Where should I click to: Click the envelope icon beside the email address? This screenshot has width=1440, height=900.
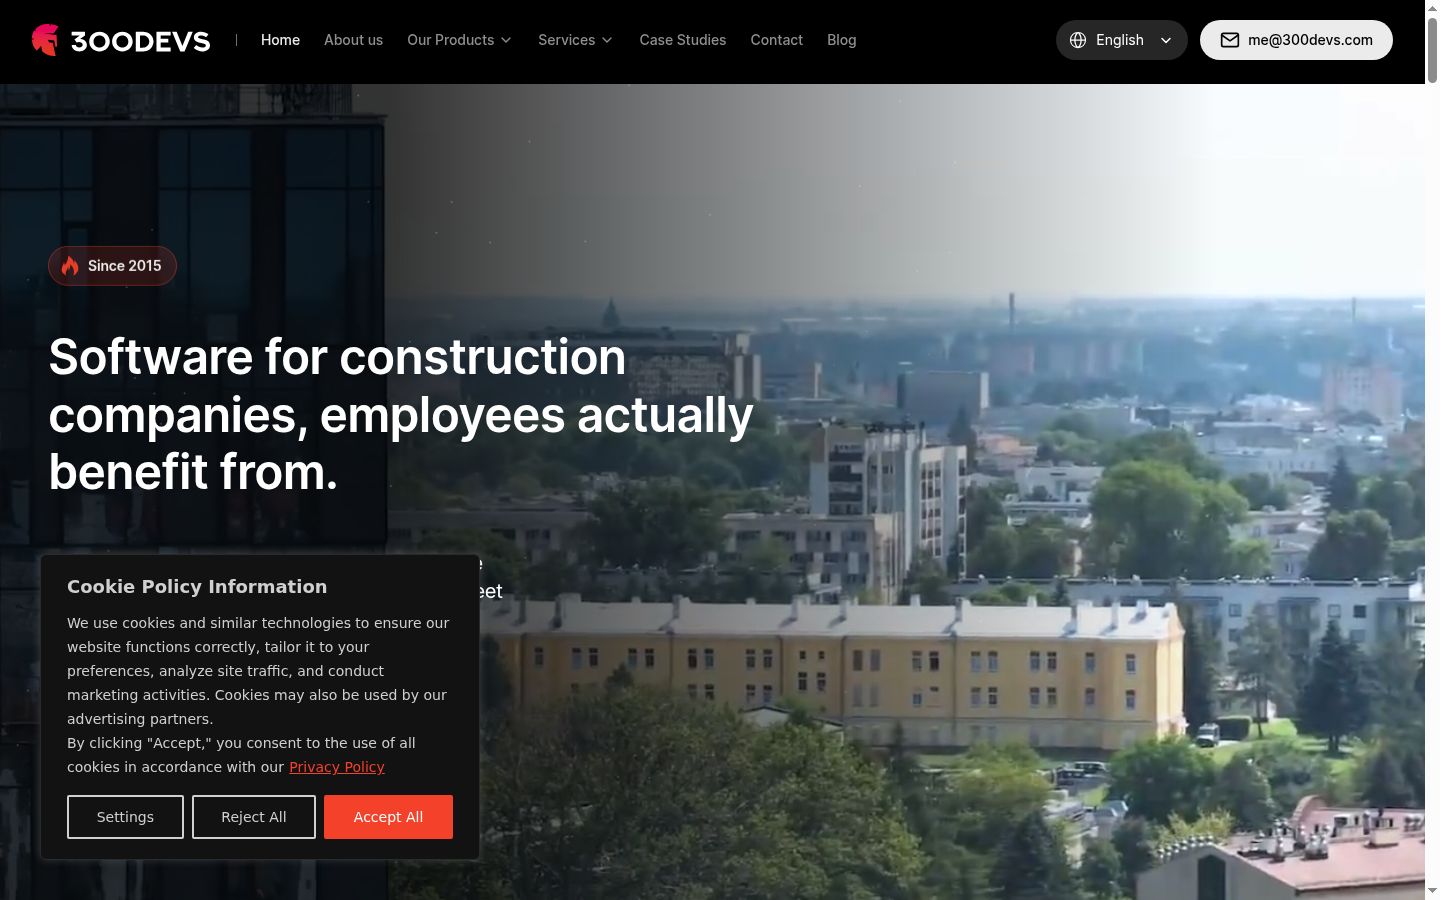click(x=1230, y=40)
